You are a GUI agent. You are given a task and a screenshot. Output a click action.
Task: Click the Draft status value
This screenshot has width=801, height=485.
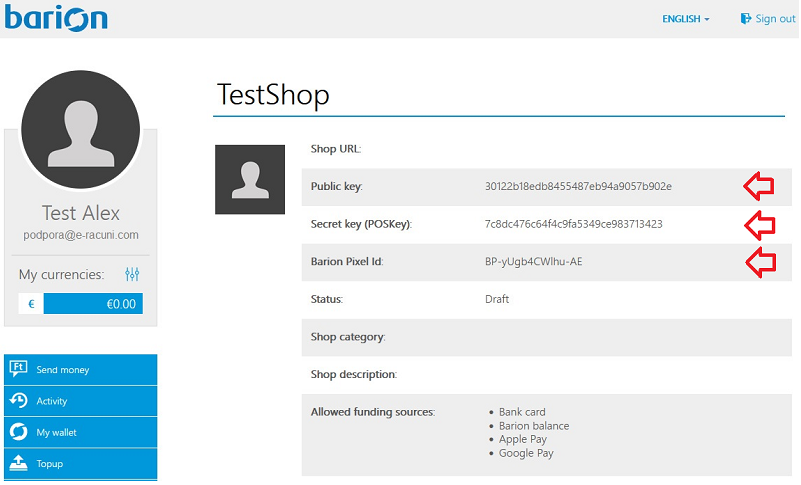pyautogui.click(x=497, y=299)
